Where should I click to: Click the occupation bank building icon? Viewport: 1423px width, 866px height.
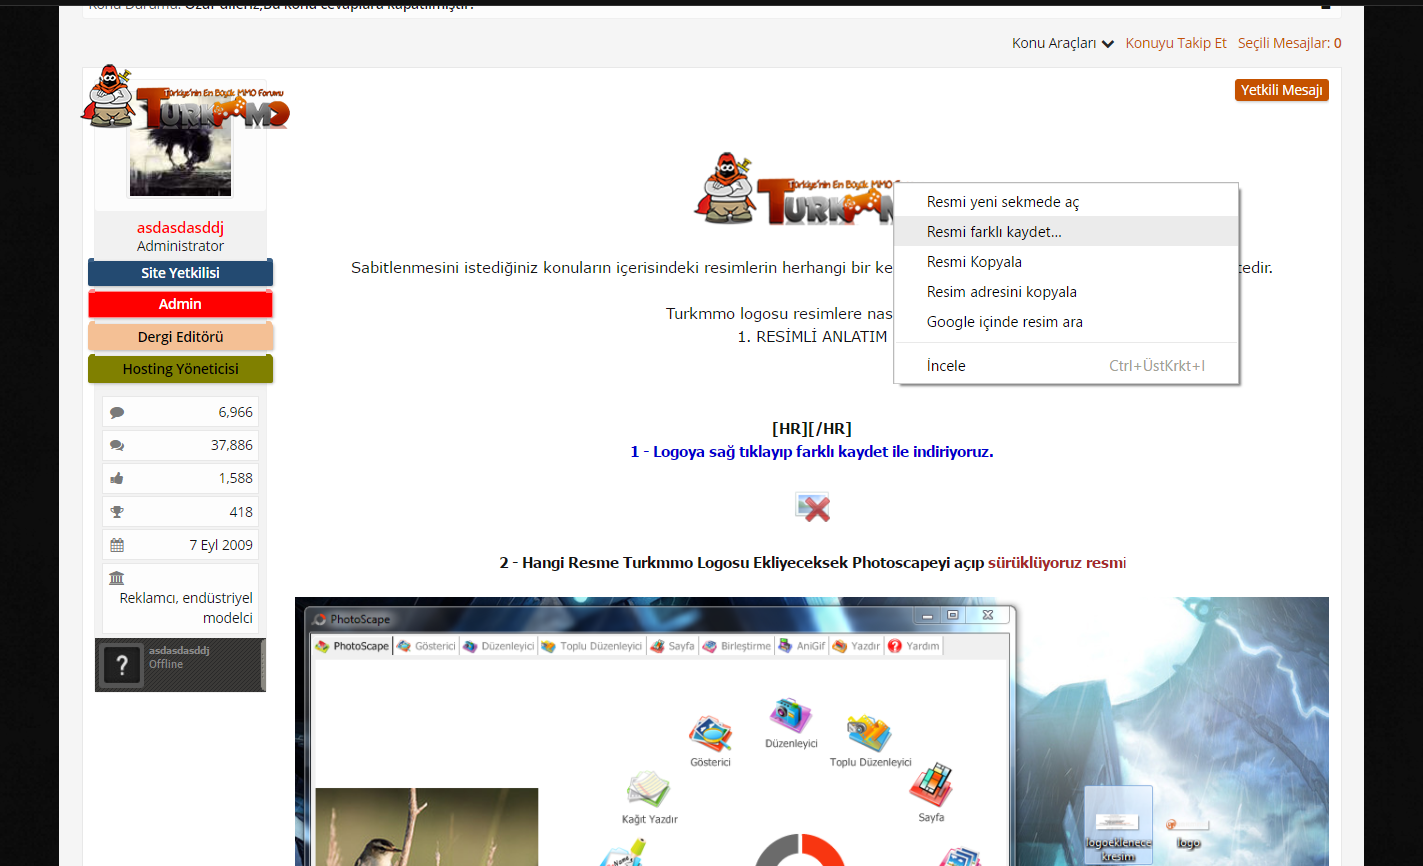[117, 578]
